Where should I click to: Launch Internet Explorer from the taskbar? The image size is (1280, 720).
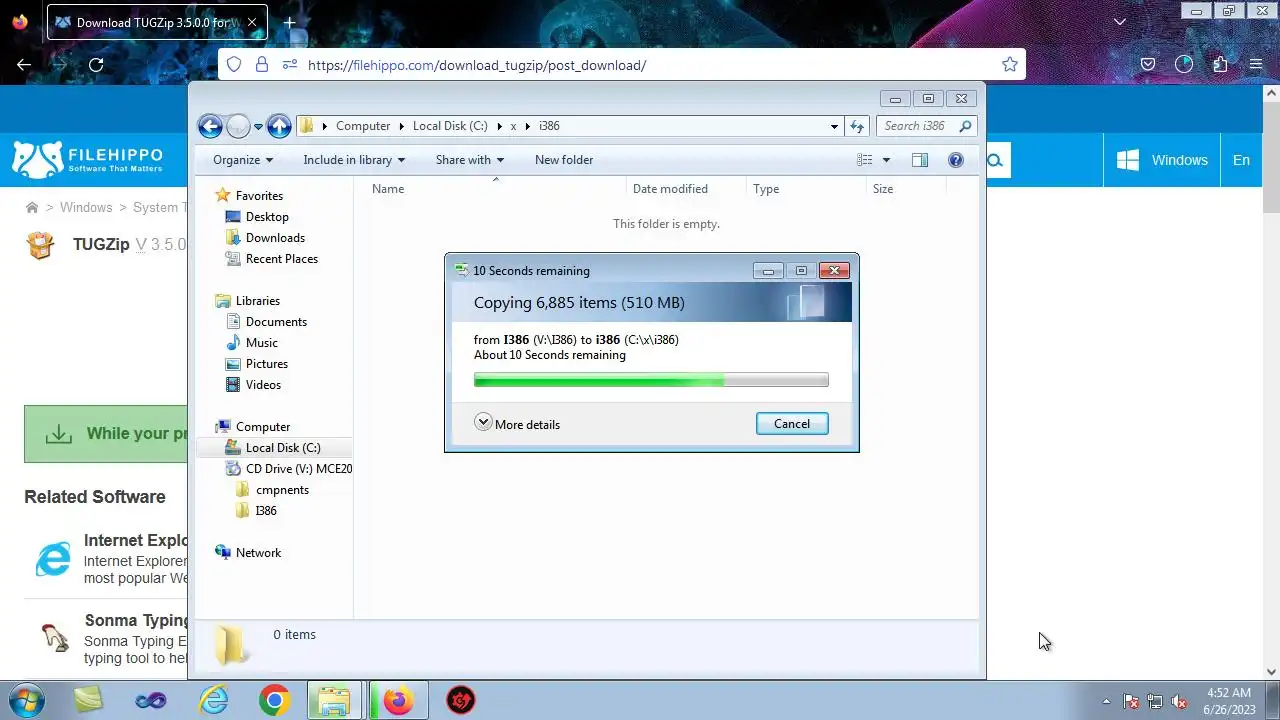pos(213,700)
